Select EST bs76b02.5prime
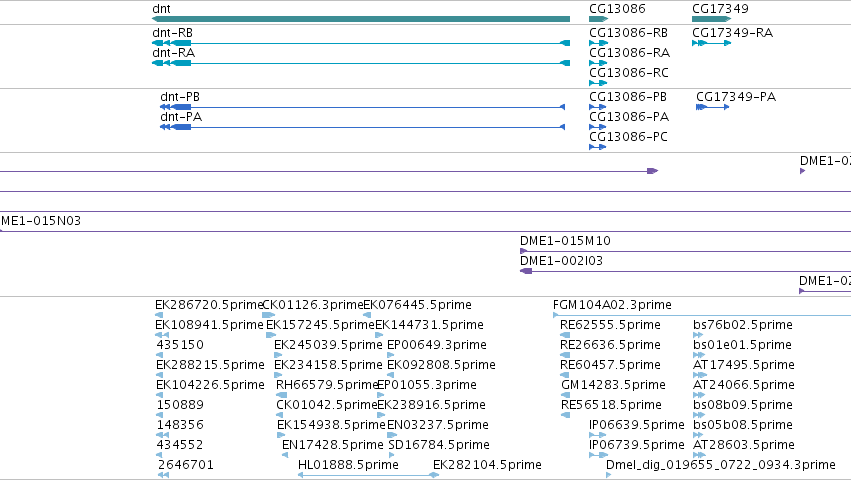 [742, 325]
